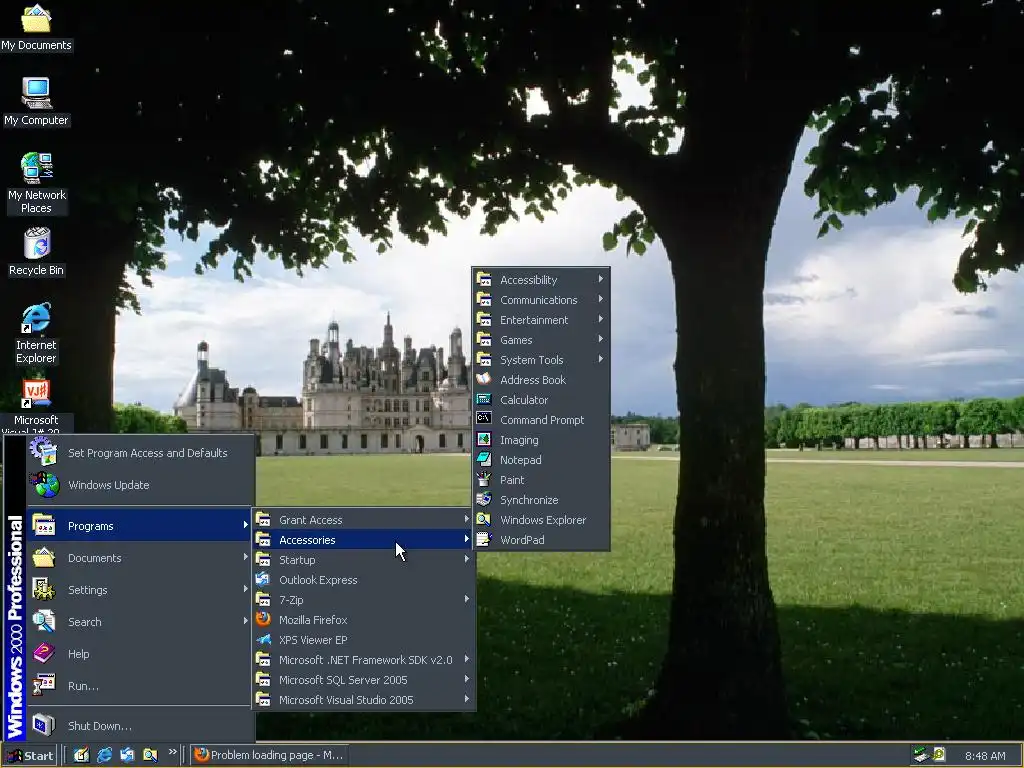Open Microsoft Visual J# desktop shortcut

(x=36, y=405)
